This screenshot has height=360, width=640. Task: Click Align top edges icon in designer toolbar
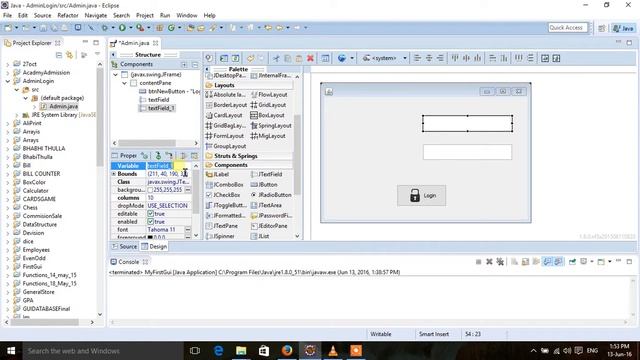click(455, 58)
